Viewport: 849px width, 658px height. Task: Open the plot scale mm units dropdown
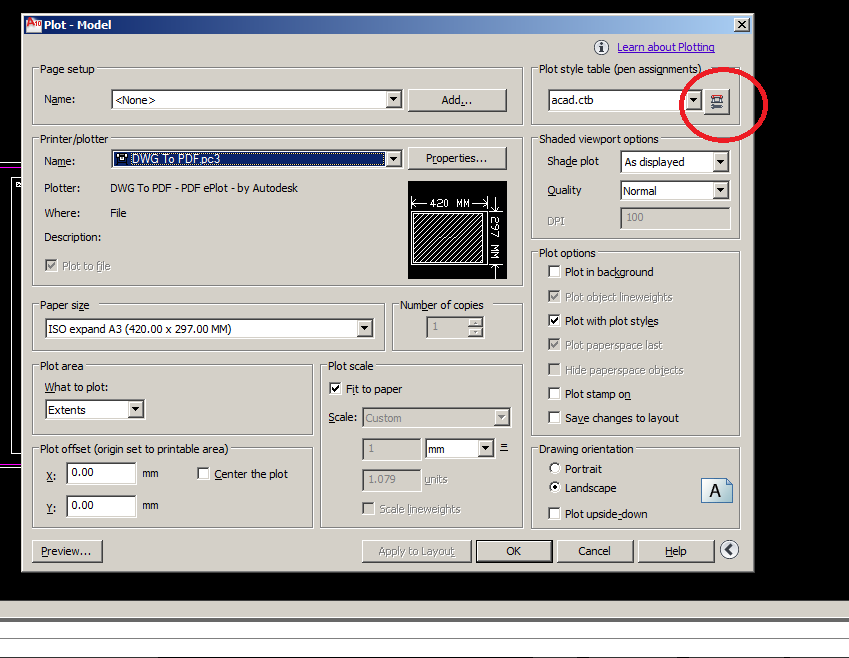[486, 448]
